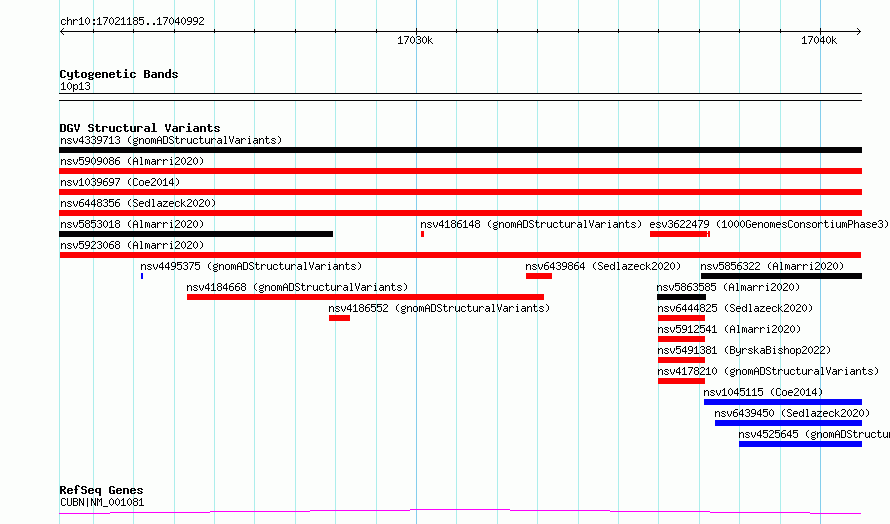Viewport: 890px width, 524px height.
Task: Click the red bar under nsv6448356
Action: (x=460, y=213)
